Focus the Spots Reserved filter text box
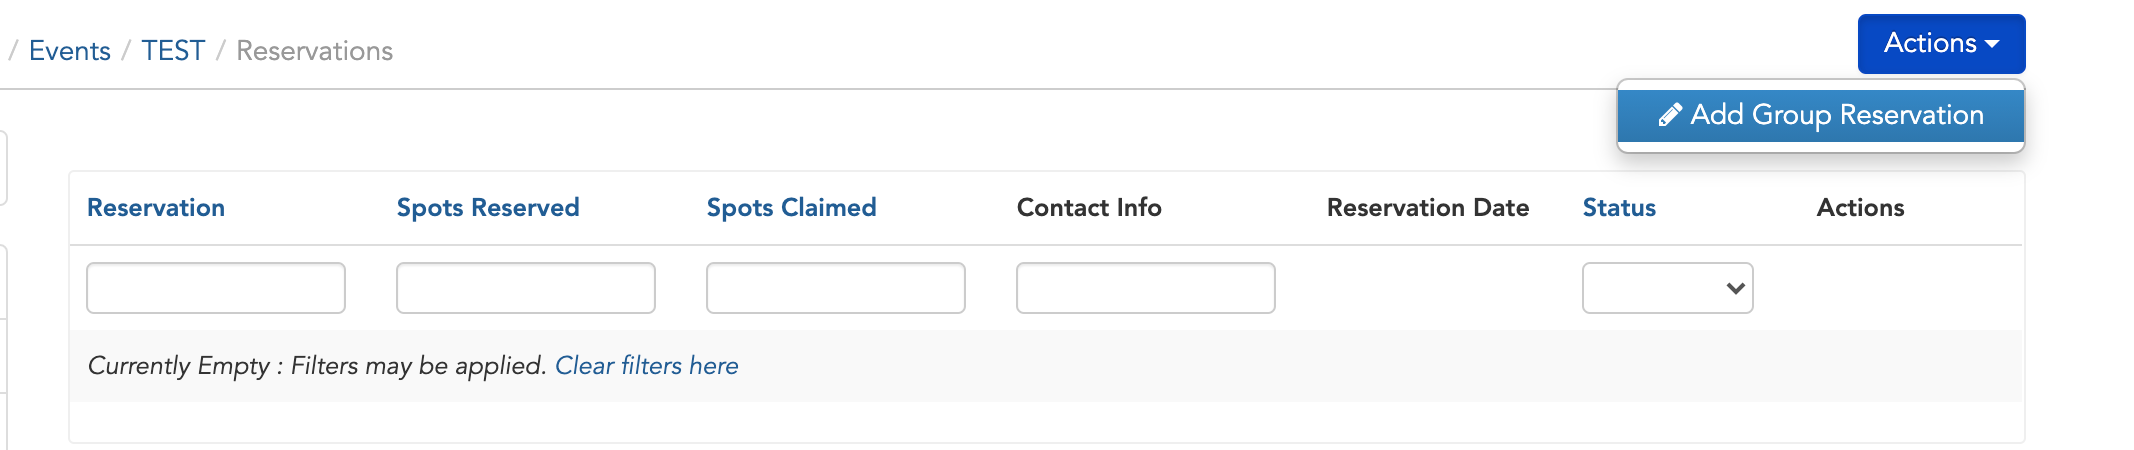Screen dimensions: 2134x450 tap(526, 288)
